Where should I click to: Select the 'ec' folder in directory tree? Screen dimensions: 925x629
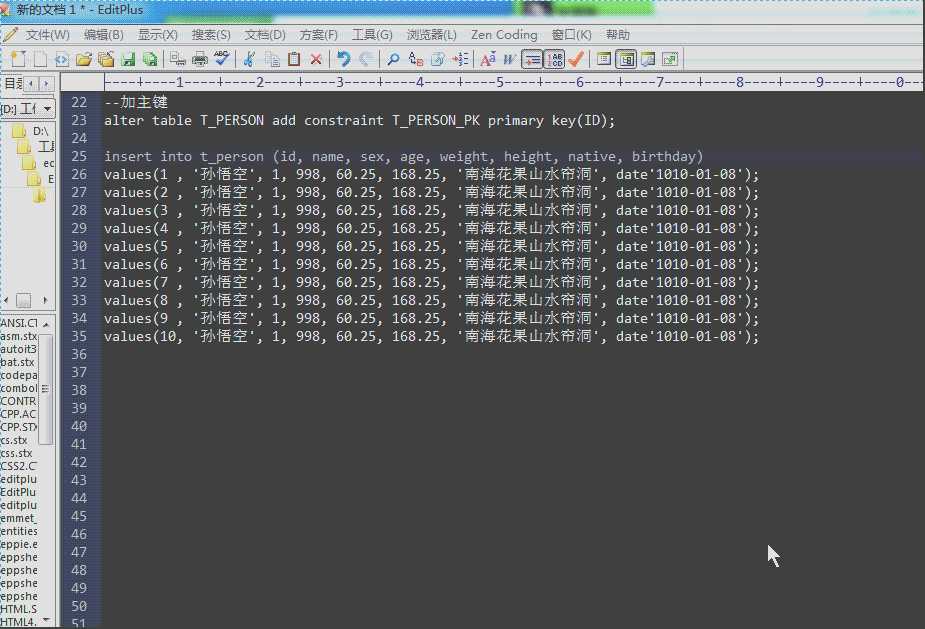(x=48, y=163)
